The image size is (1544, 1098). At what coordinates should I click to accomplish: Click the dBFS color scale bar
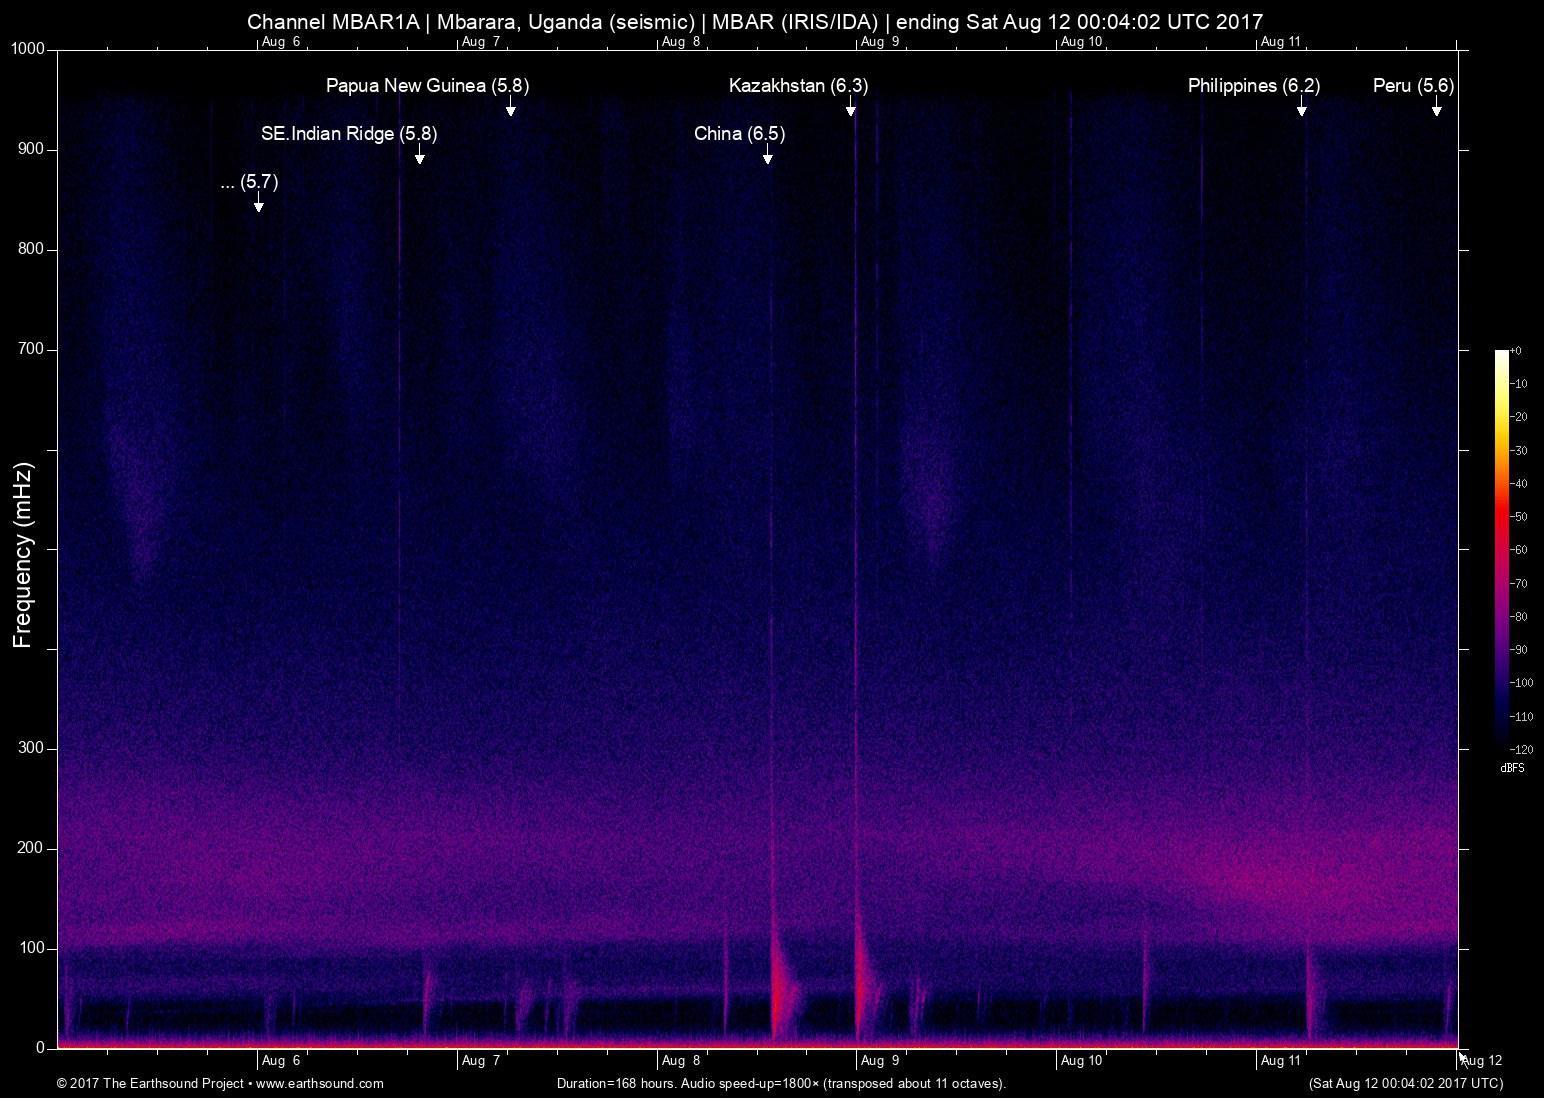point(1501,550)
